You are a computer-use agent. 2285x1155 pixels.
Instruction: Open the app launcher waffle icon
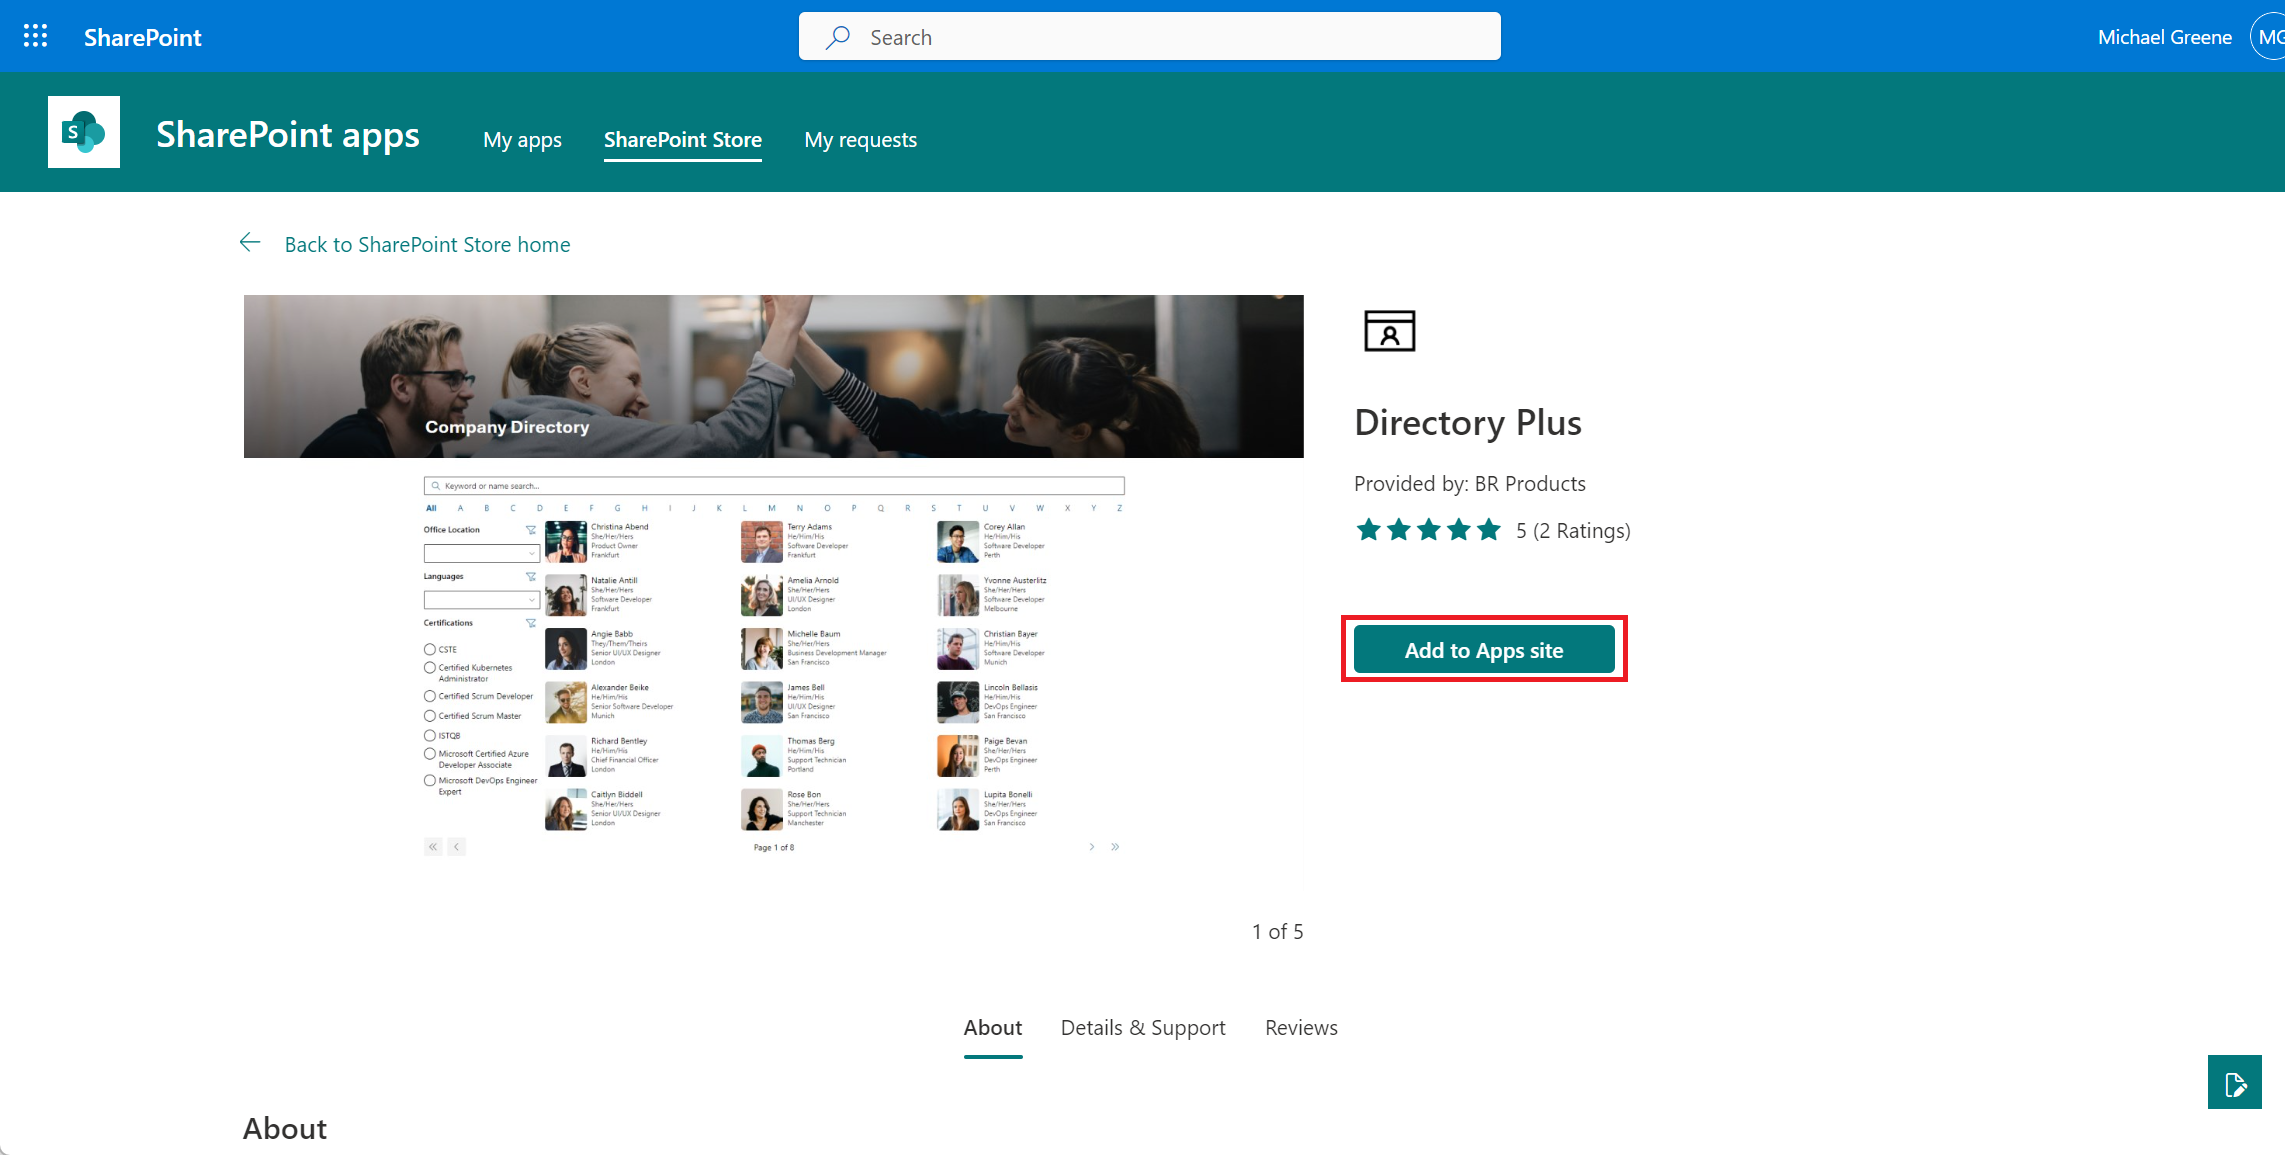[36, 37]
